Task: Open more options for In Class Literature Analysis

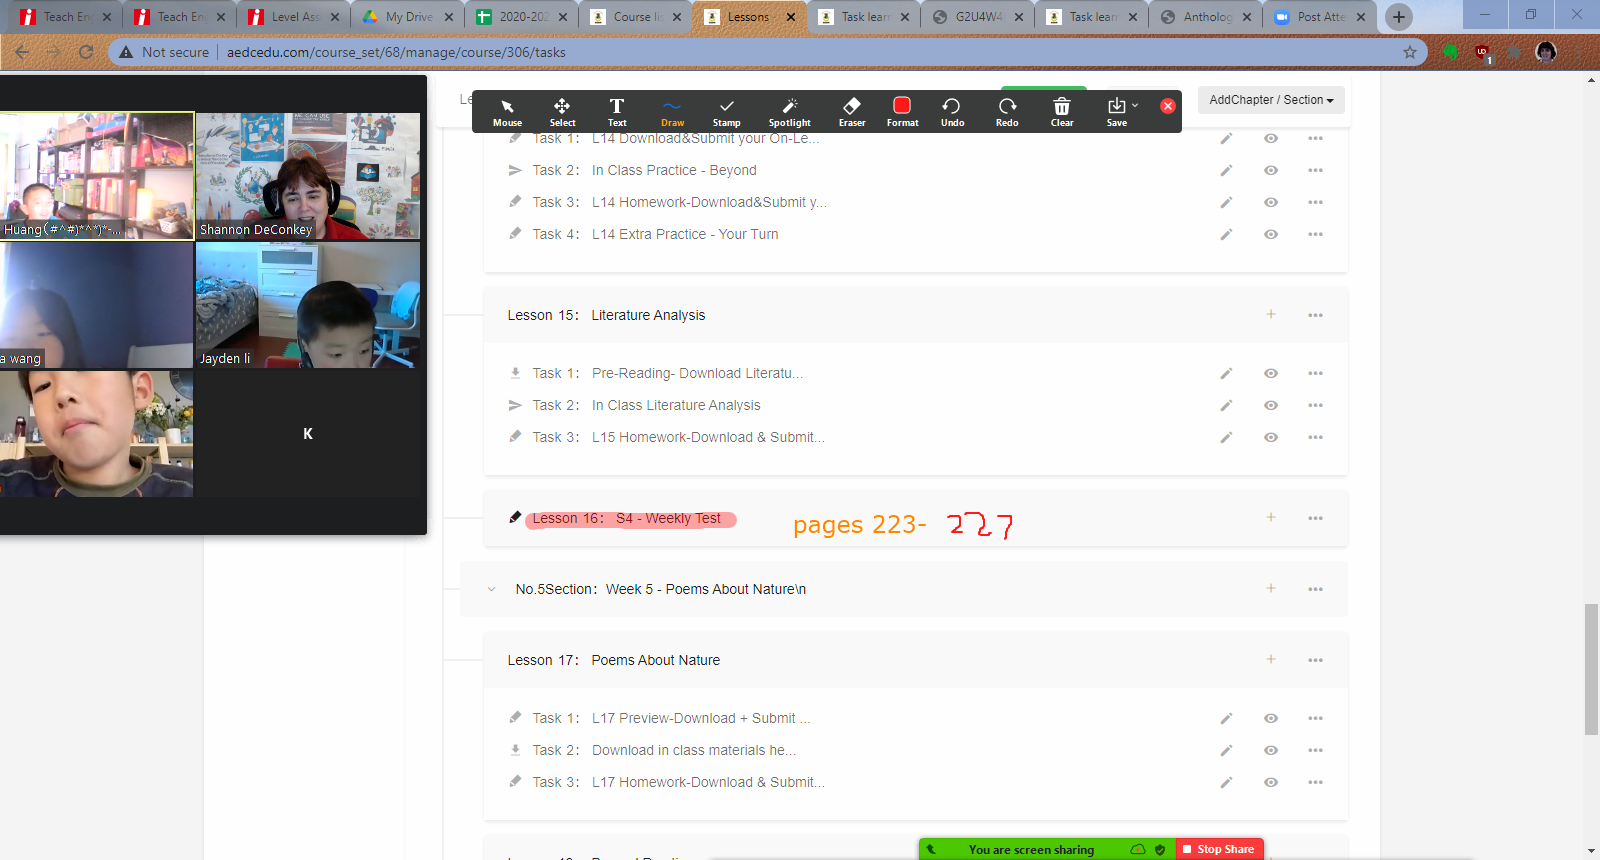Action: click(1315, 406)
